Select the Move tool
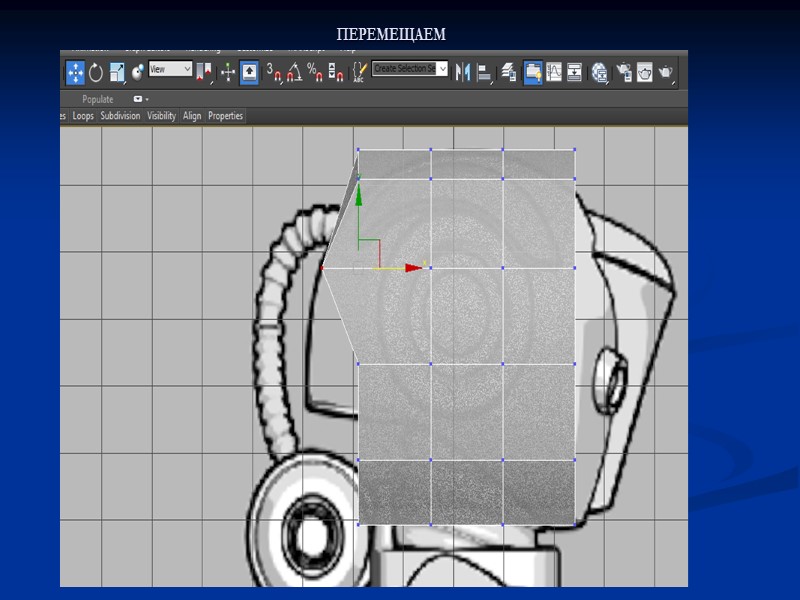The image size is (800, 600). coord(75,72)
